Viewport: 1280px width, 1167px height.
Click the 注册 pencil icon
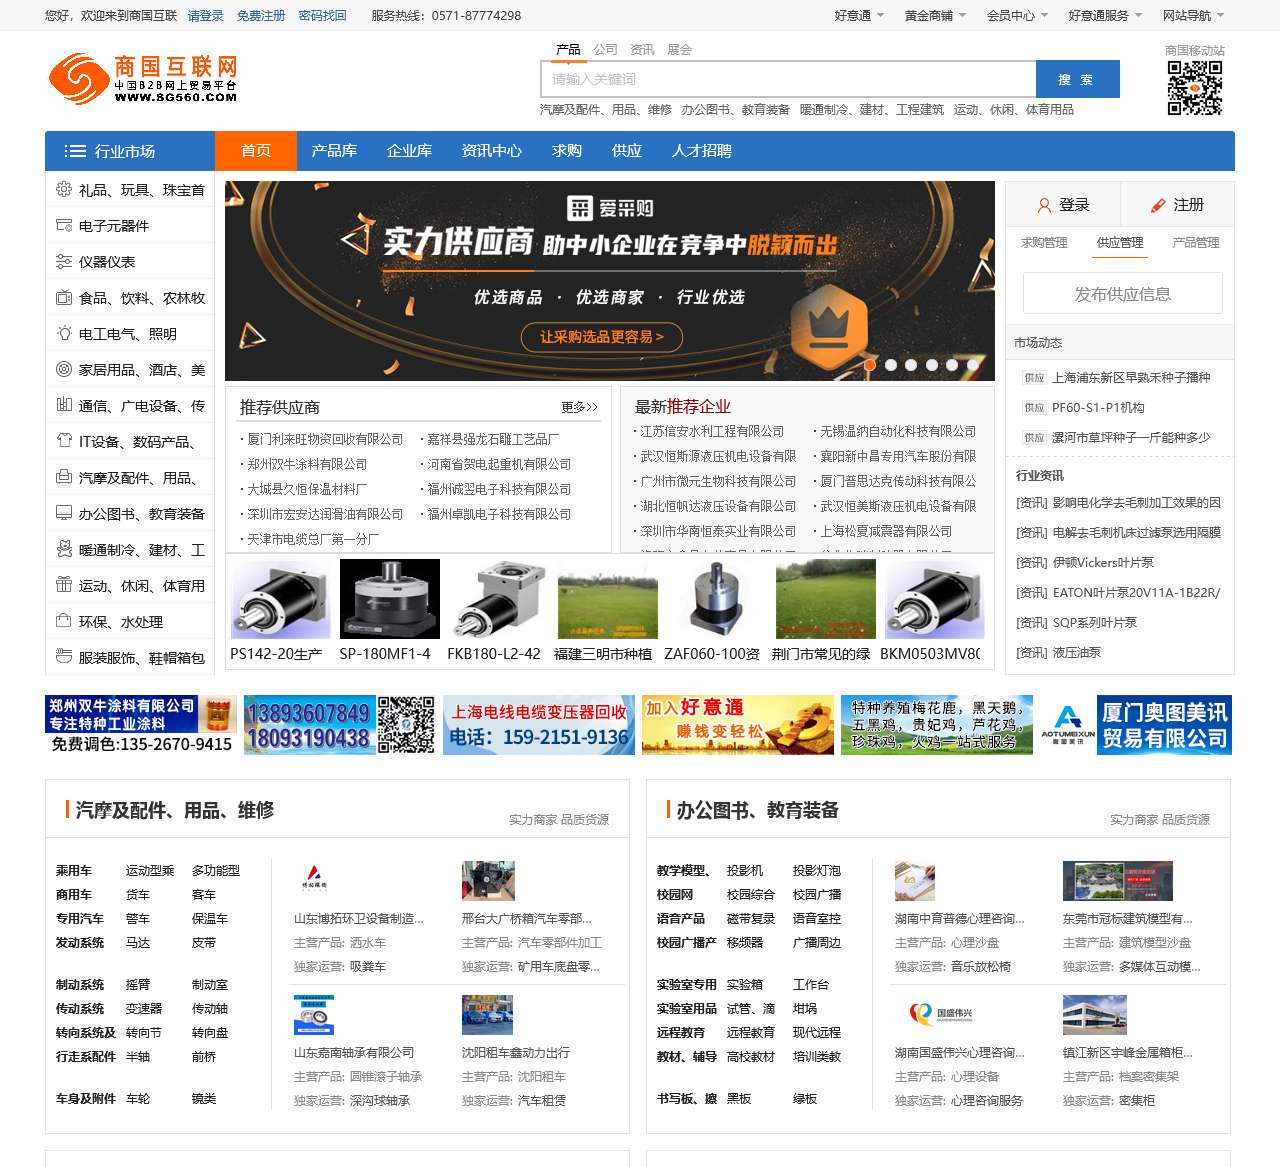(x=1160, y=204)
